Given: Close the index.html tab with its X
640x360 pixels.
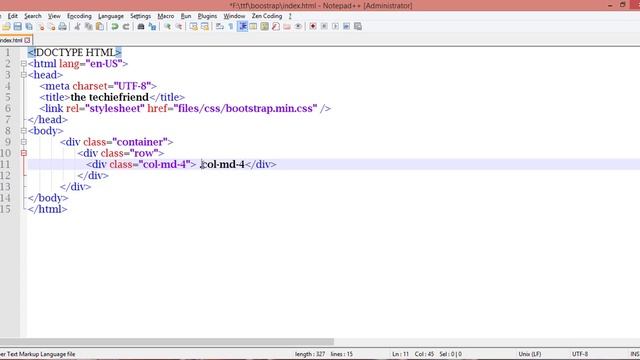Looking at the screenshot, I should 27,40.
